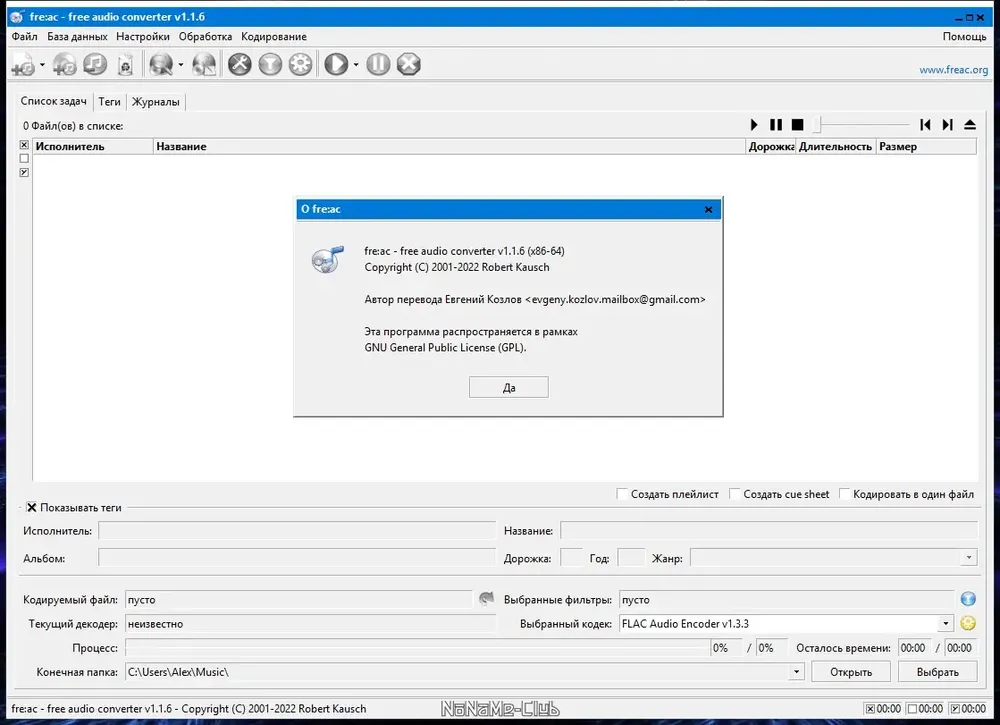
Task: Click the select all tracks X box
Action: (x=24, y=145)
